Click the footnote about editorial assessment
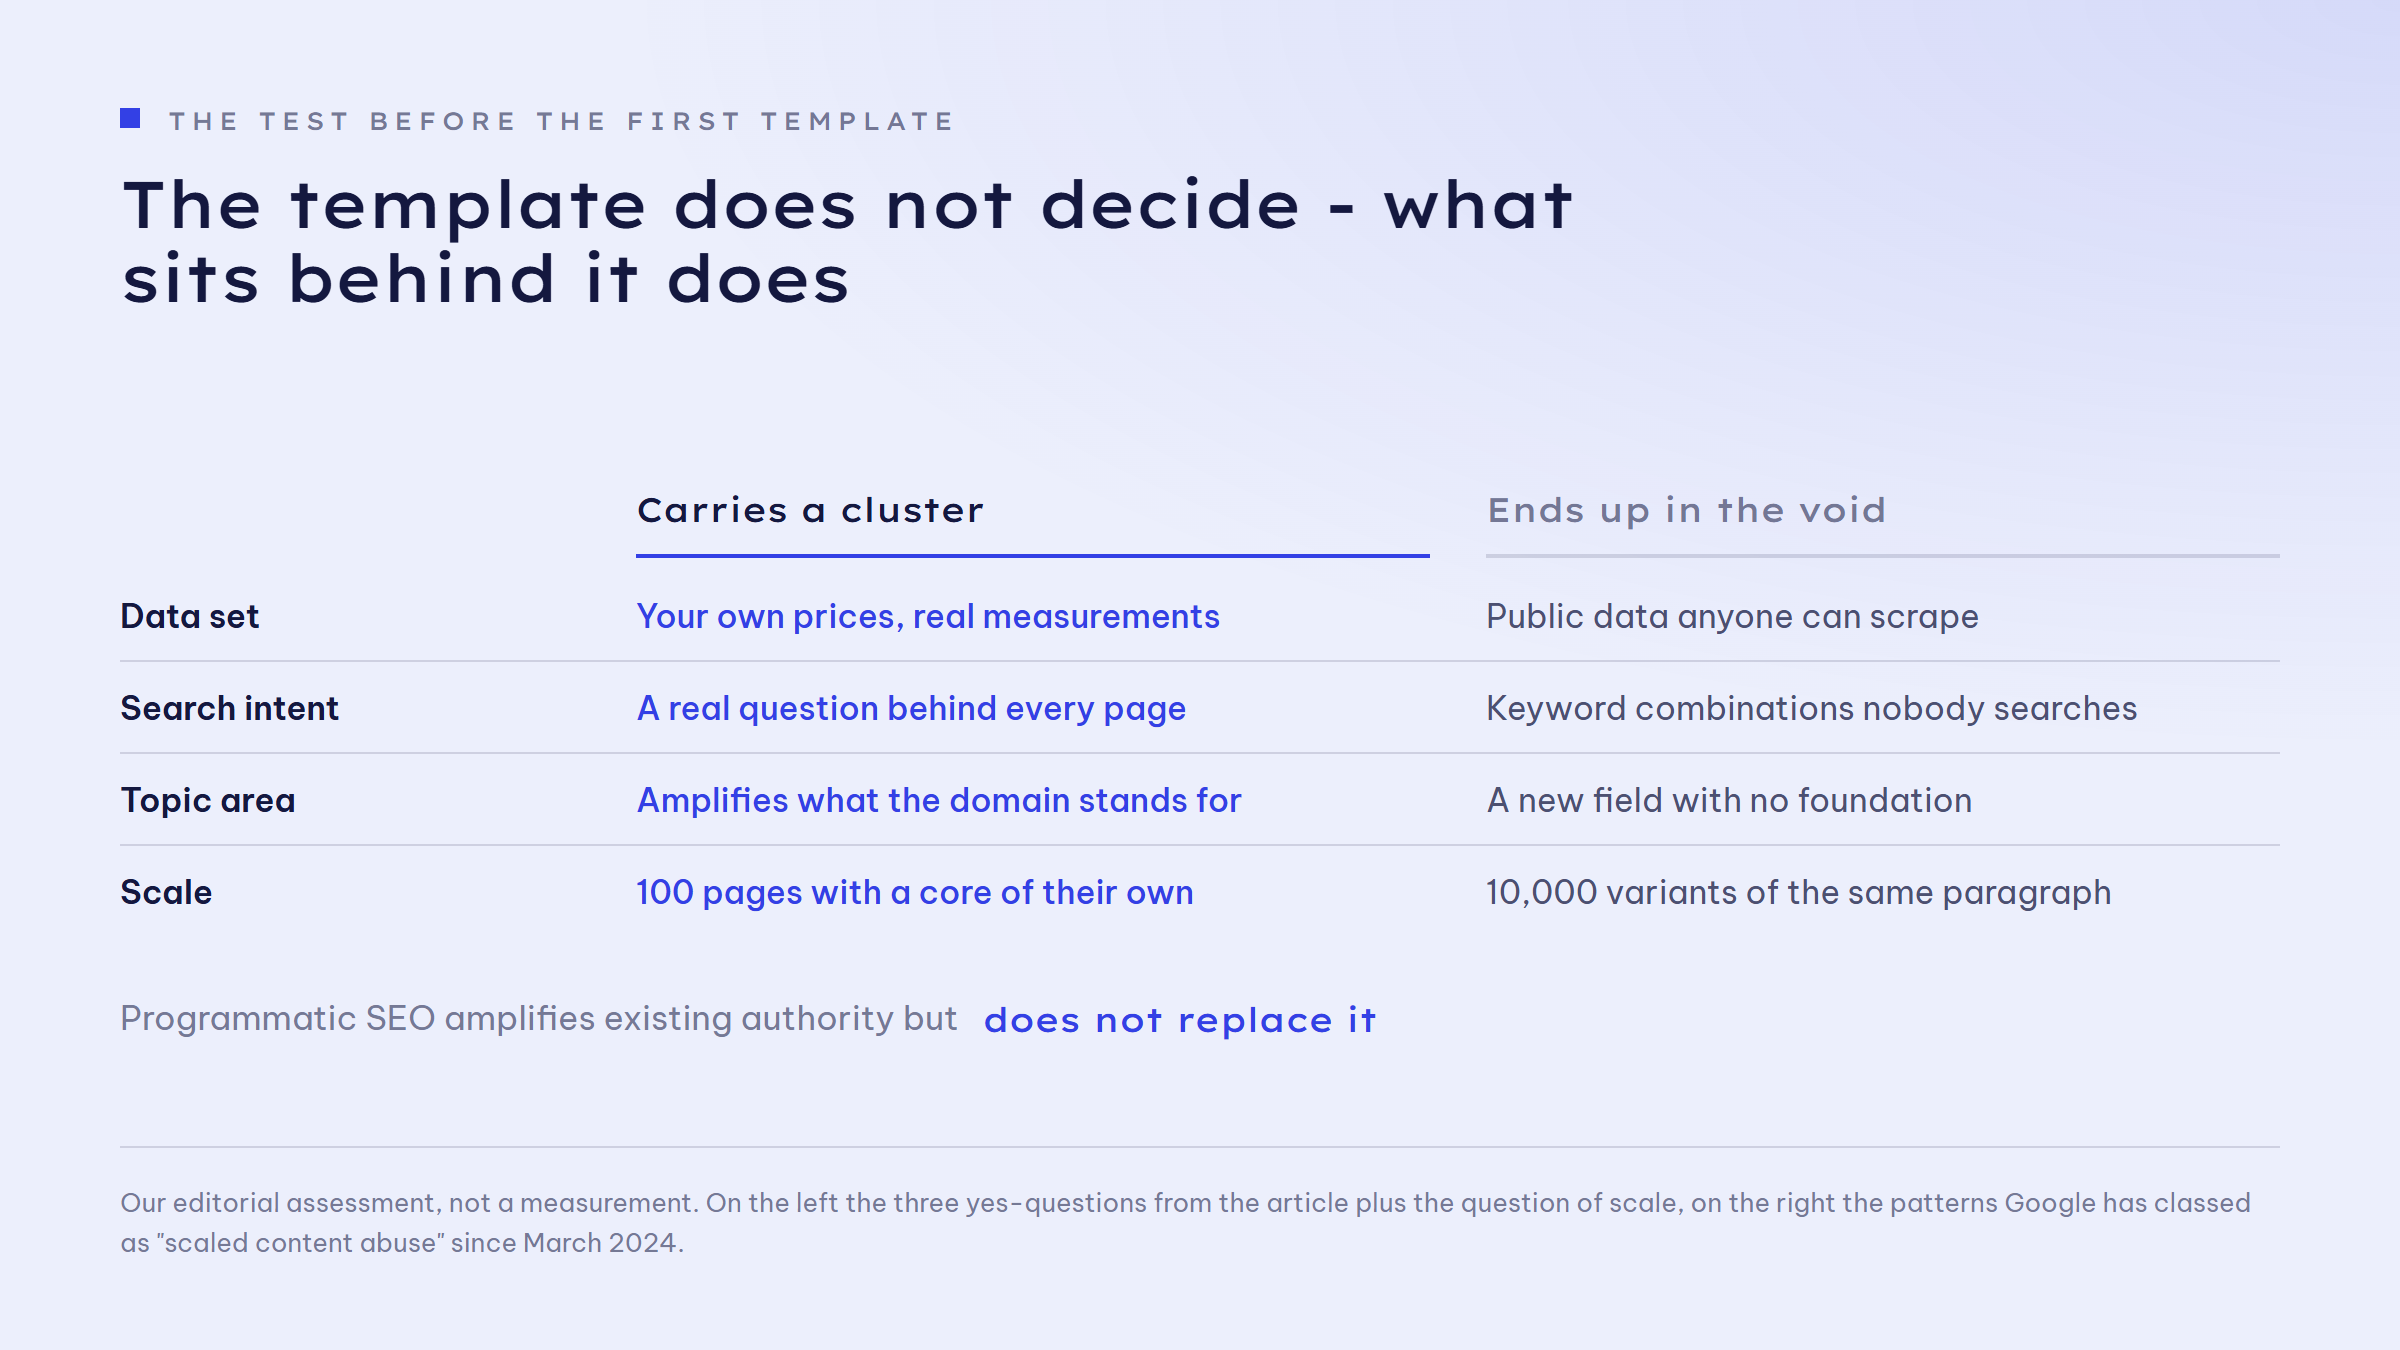Image resolution: width=2400 pixels, height=1350 pixels. 1185,1223
